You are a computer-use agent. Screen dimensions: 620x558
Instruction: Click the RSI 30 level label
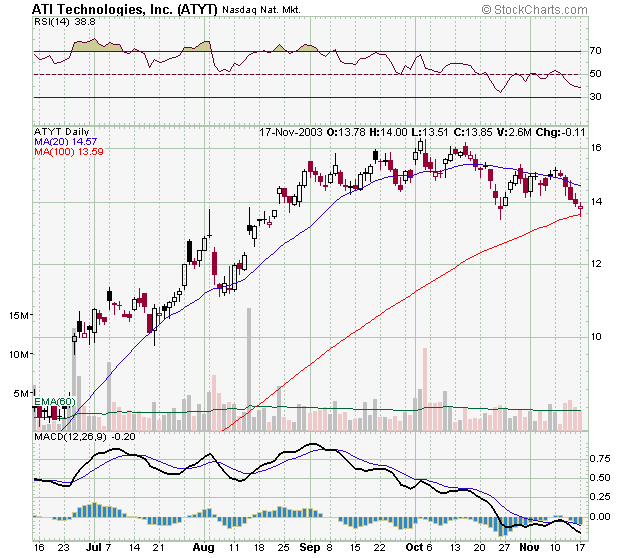click(x=595, y=96)
